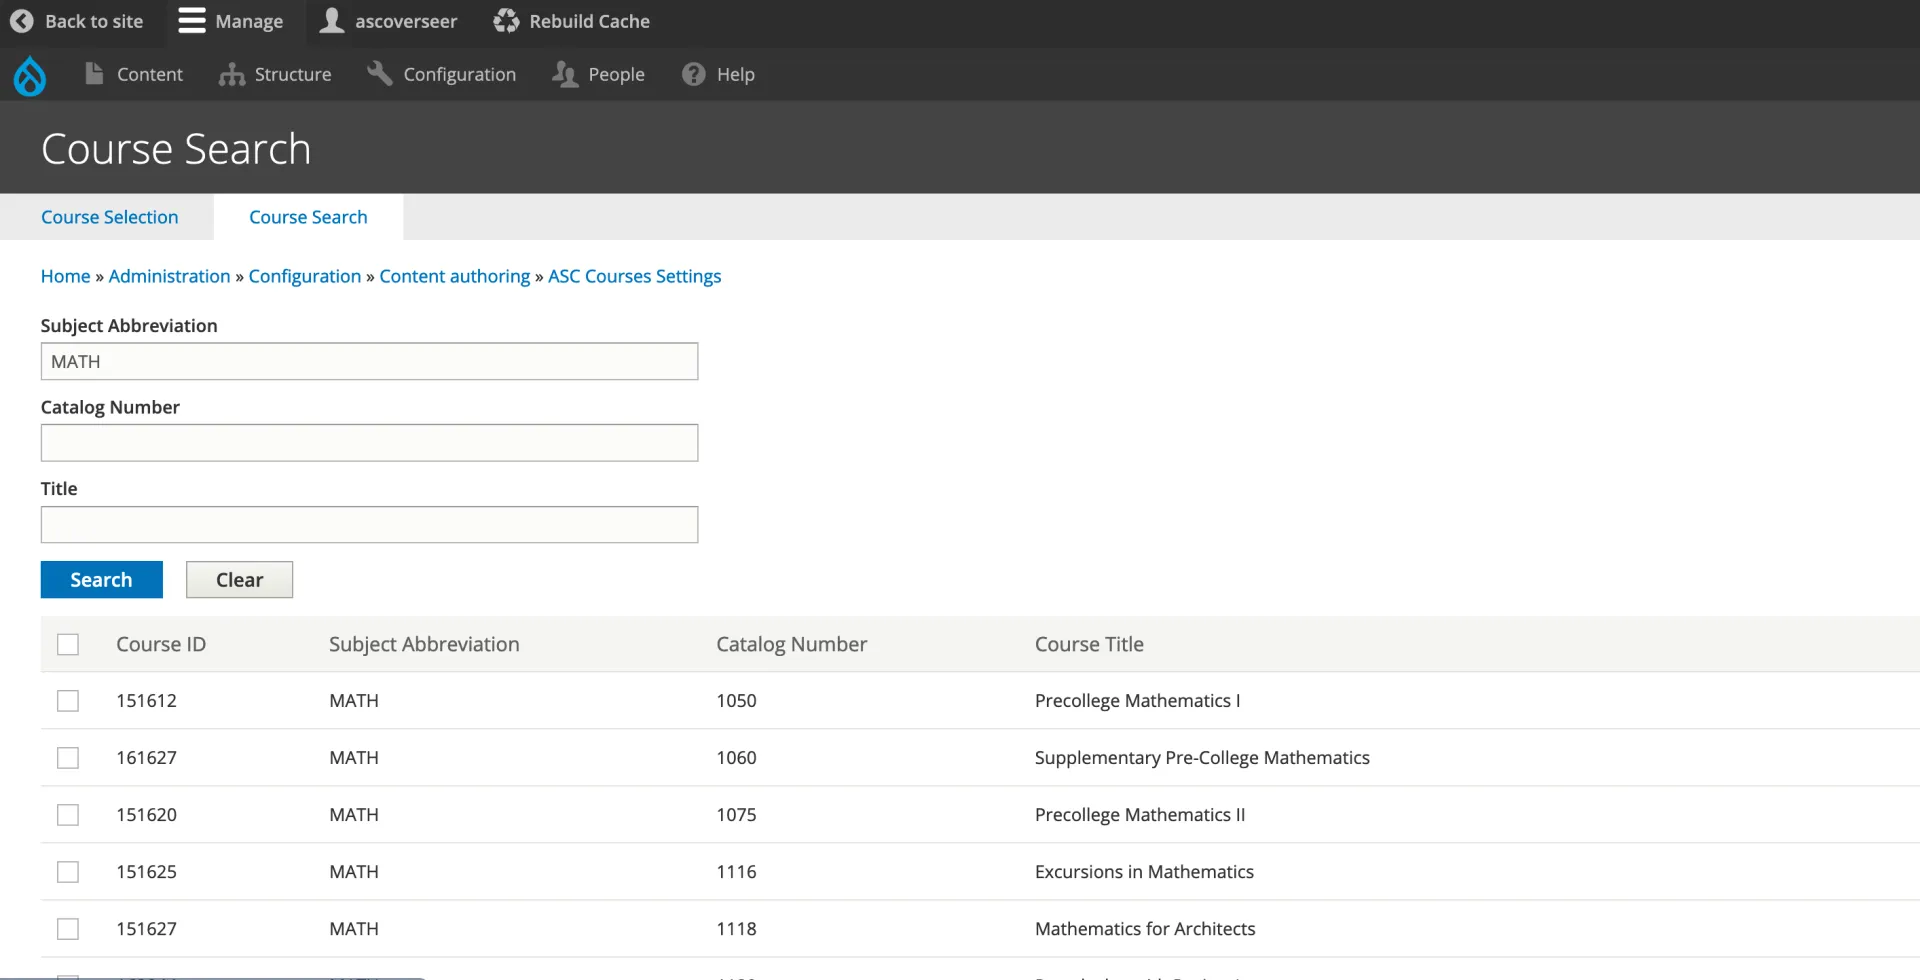The width and height of the screenshot is (1920, 980).
Task: Click catalog number 1075 cell
Action: [x=736, y=815]
